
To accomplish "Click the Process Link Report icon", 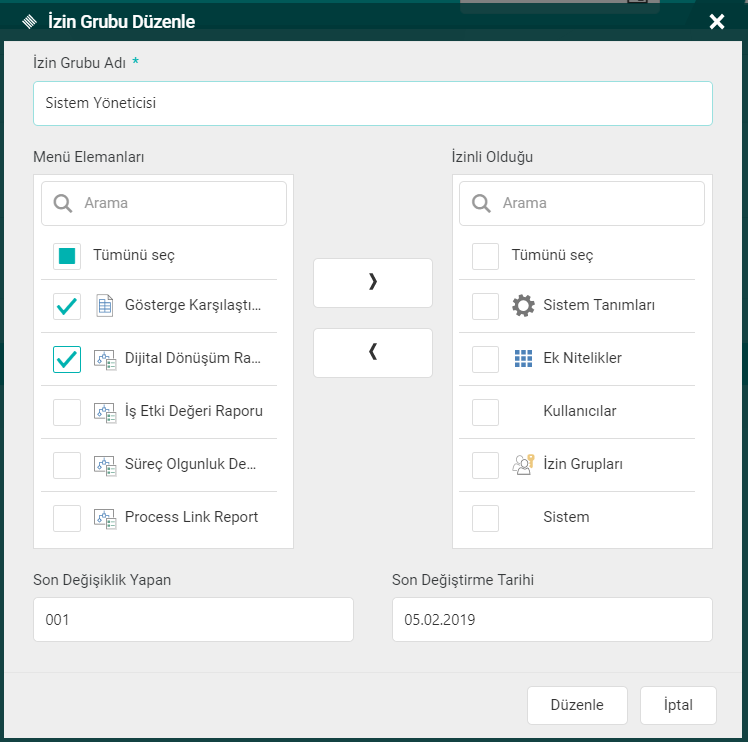I will 105,517.
